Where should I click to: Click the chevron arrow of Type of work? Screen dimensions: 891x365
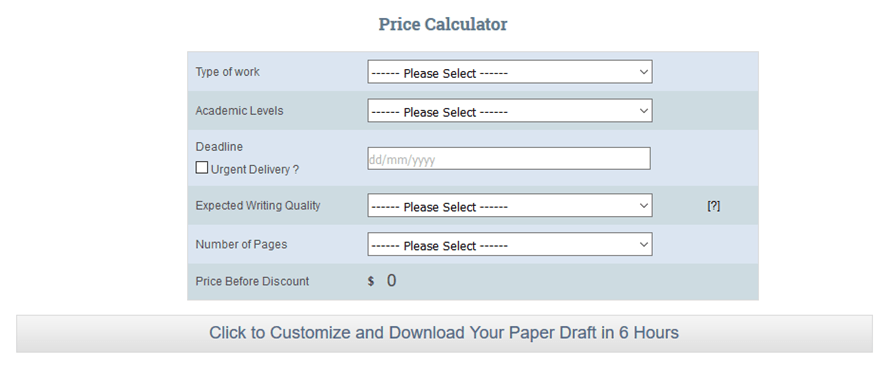(643, 72)
